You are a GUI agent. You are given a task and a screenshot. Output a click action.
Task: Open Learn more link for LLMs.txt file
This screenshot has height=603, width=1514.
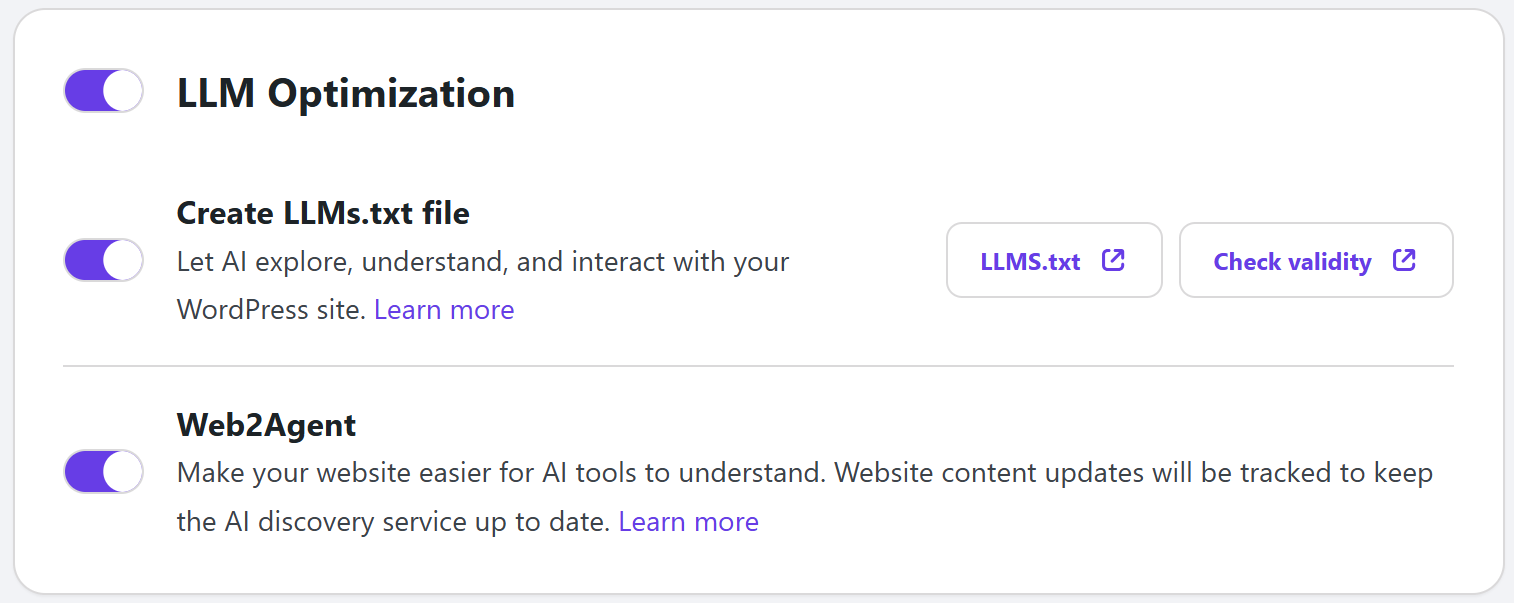pyautogui.click(x=444, y=310)
